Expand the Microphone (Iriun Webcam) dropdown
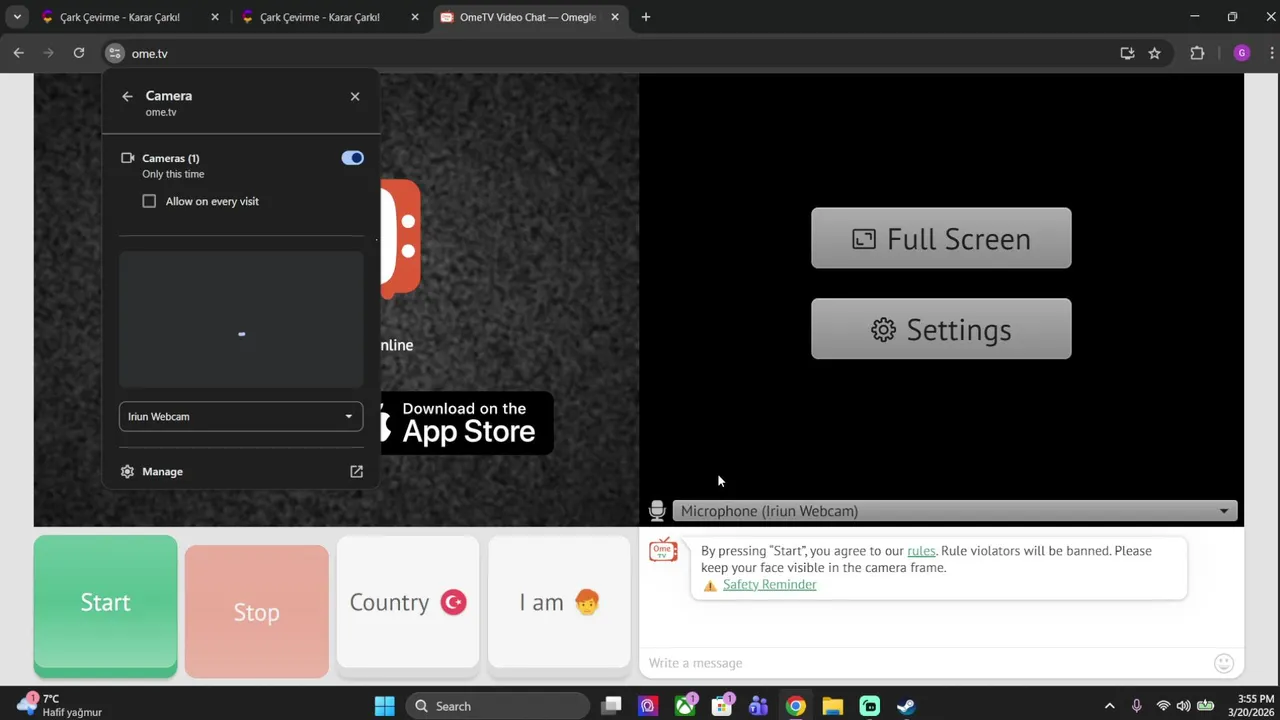The image size is (1280, 720). 955,511
